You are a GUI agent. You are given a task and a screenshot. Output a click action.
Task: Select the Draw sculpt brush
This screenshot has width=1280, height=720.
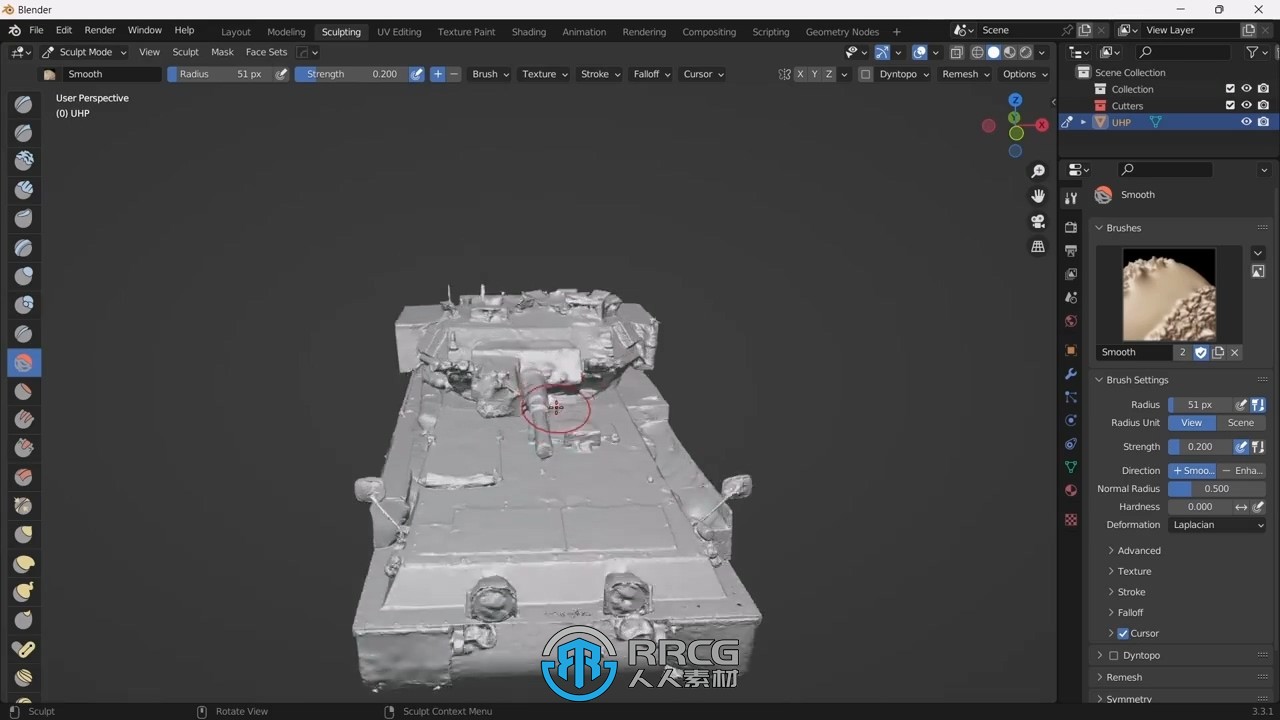pos(24,104)
